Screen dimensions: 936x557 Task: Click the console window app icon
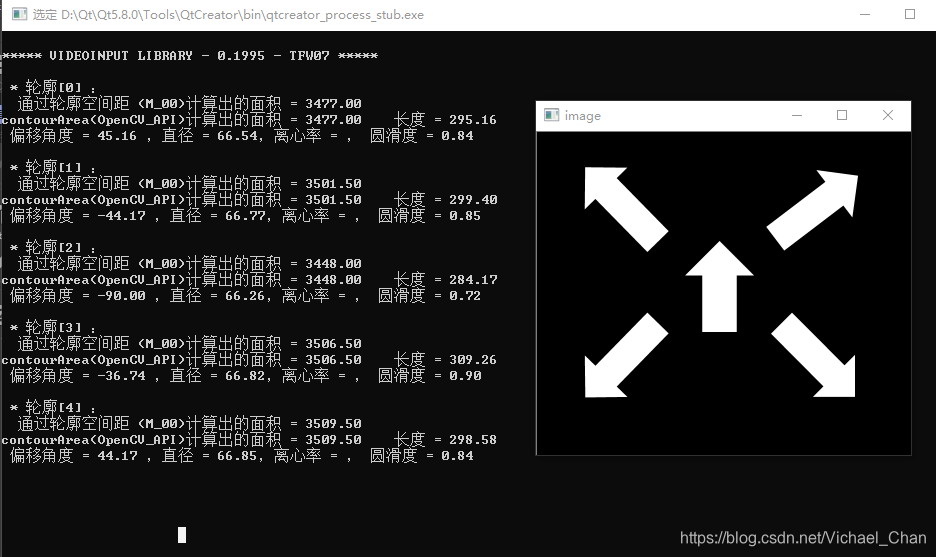click(19, 14)
